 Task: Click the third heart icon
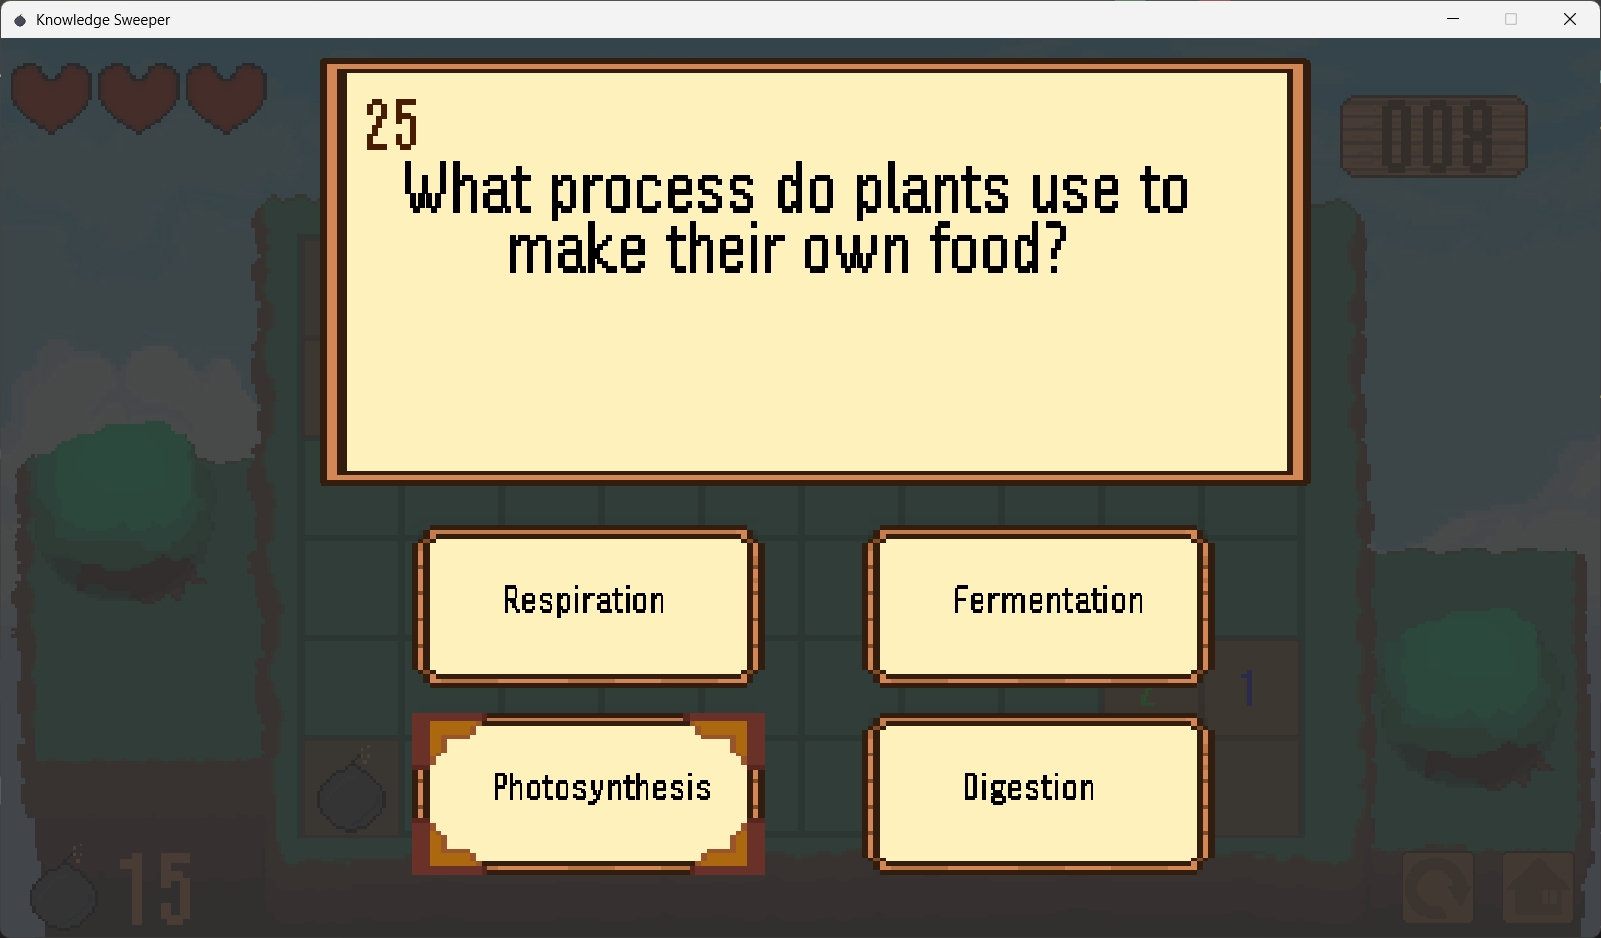tap(226, 95)
